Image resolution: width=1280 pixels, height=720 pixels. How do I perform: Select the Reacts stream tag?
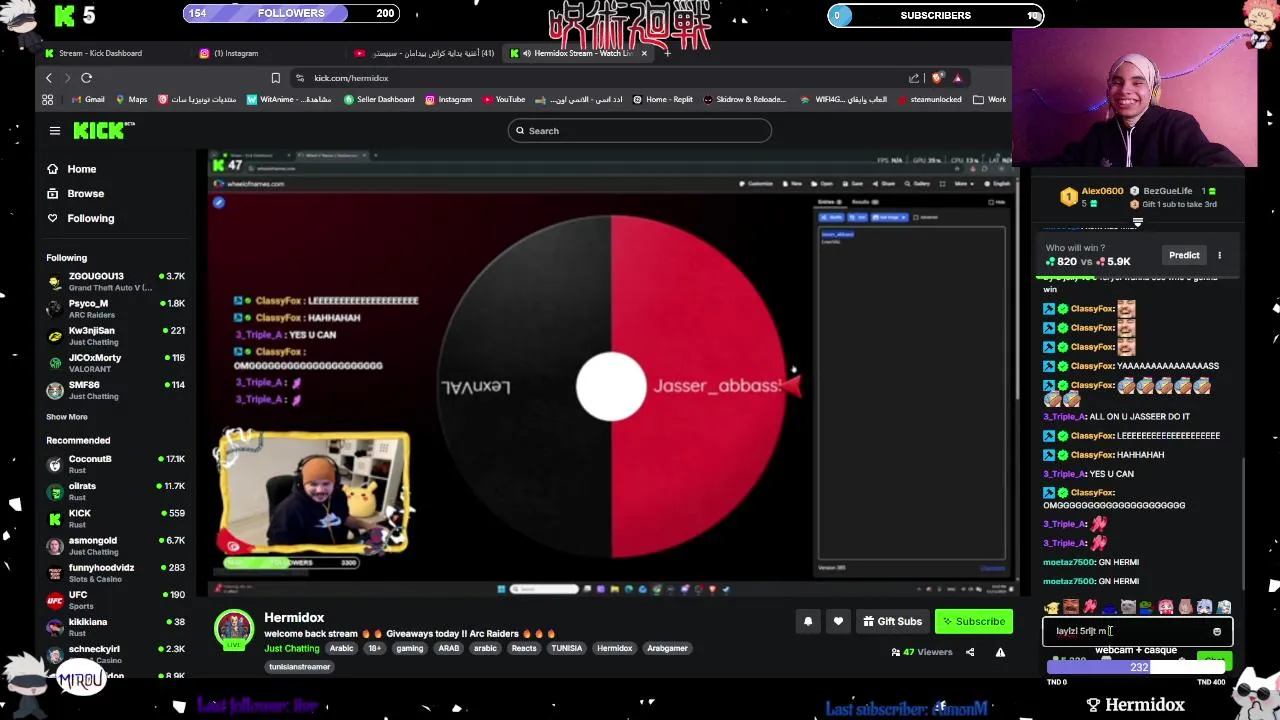click(524, 649)
